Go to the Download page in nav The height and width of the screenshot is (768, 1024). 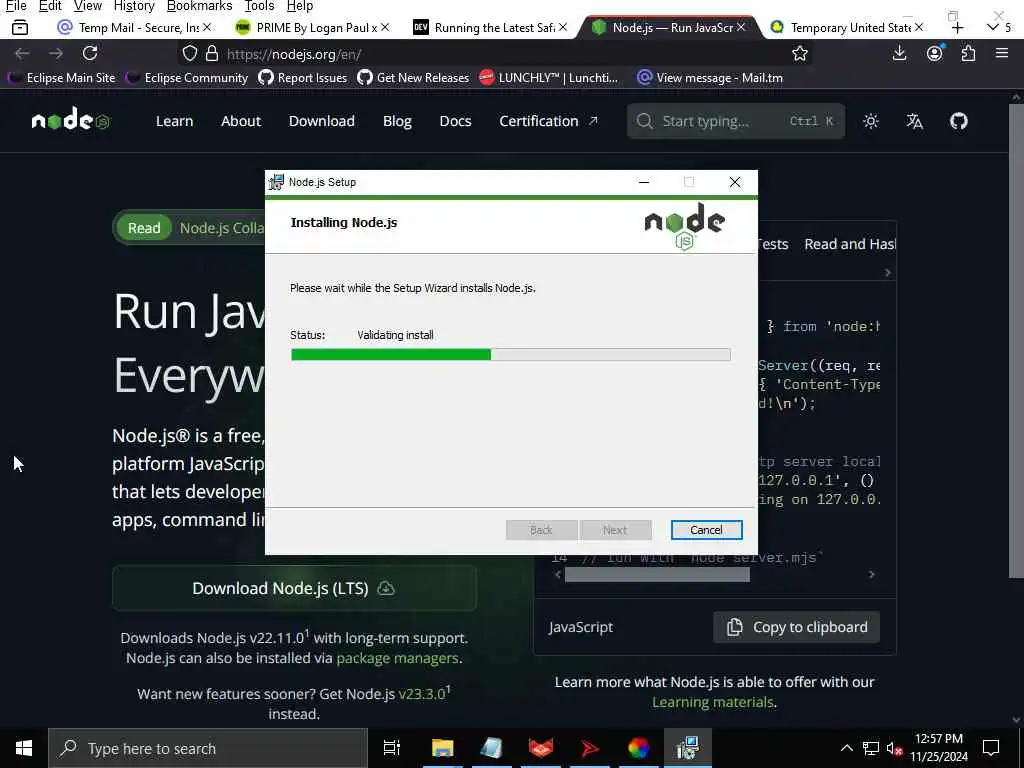tap(321, 121)
